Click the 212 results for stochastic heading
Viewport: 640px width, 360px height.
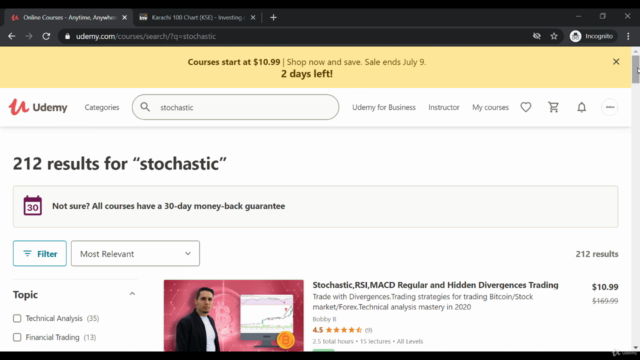point(120,164)
